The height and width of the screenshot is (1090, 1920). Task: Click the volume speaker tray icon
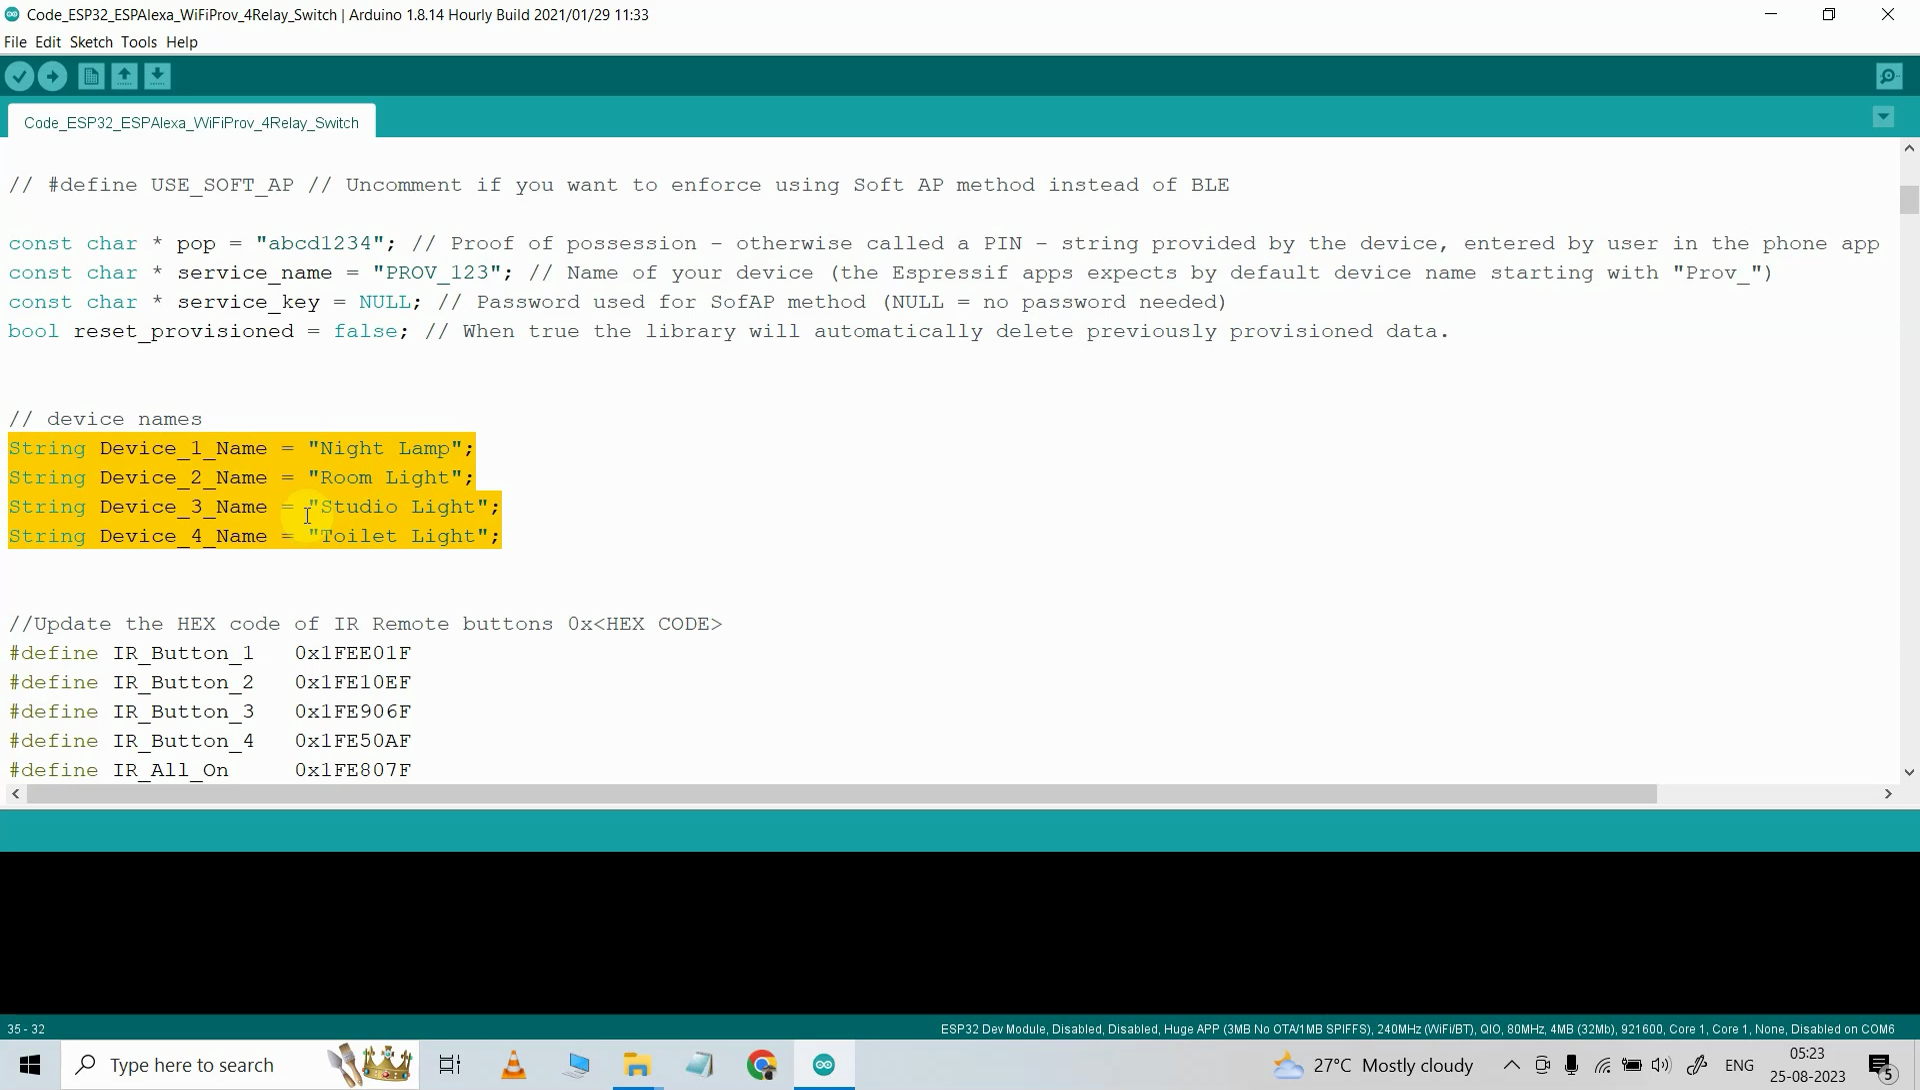tap(1661, 1065)
